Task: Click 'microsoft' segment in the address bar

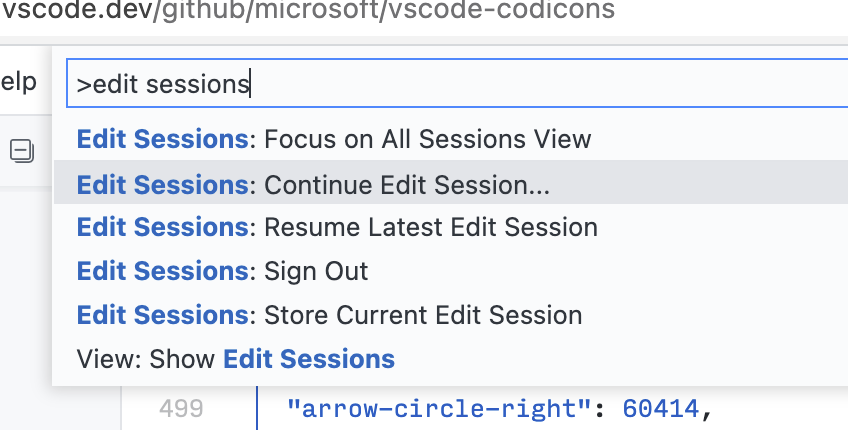Action: click(x=317, y=10)
